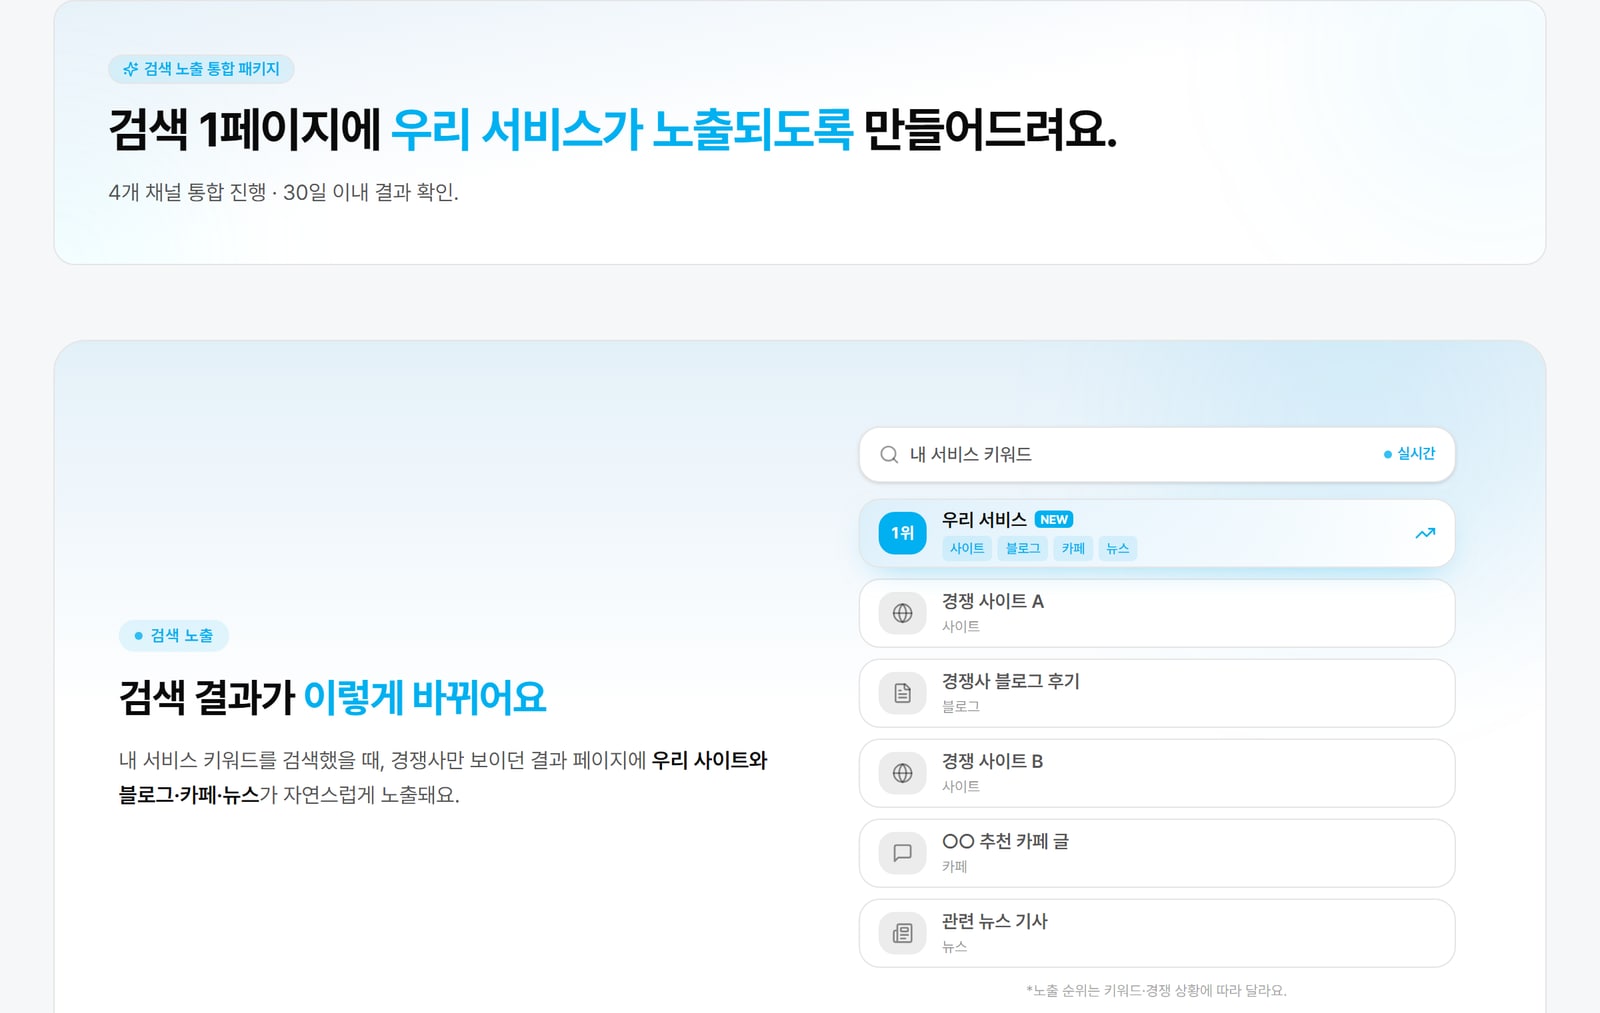
Task: Select the 카페 tag under 우리 서비스
Action: point(1073,548)
